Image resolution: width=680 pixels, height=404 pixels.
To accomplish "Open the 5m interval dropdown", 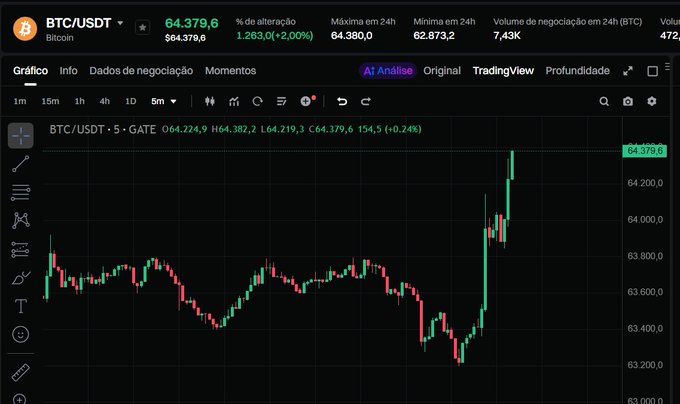I will click(x=163, y=101).
